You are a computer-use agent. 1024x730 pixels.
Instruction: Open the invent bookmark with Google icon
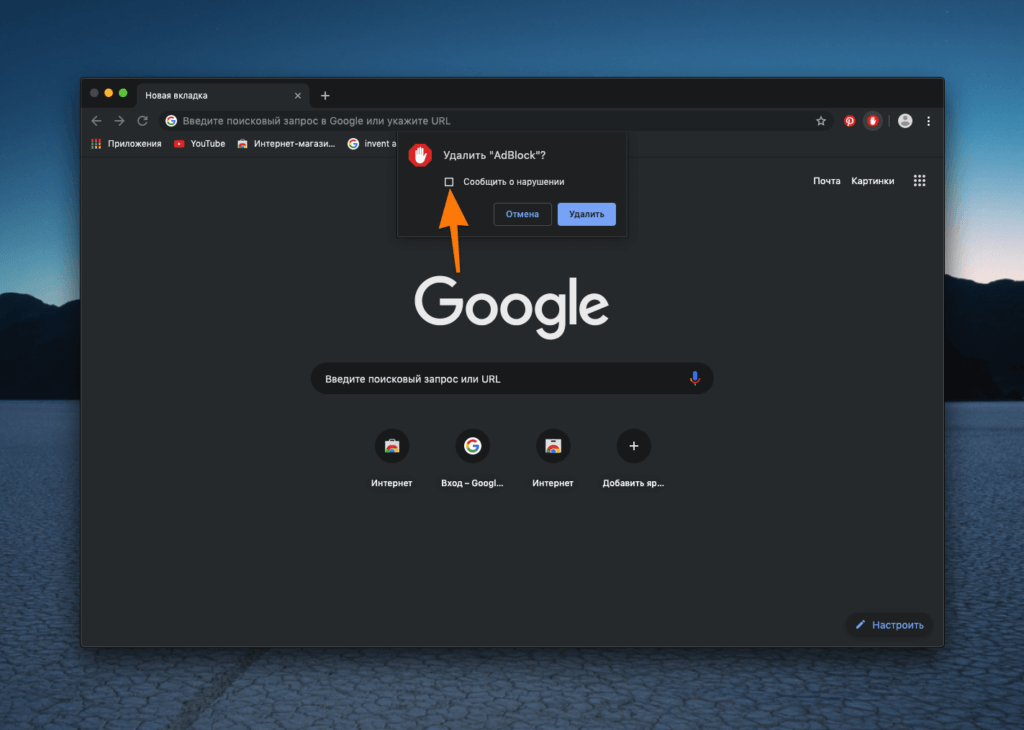(x=372, y=144)
